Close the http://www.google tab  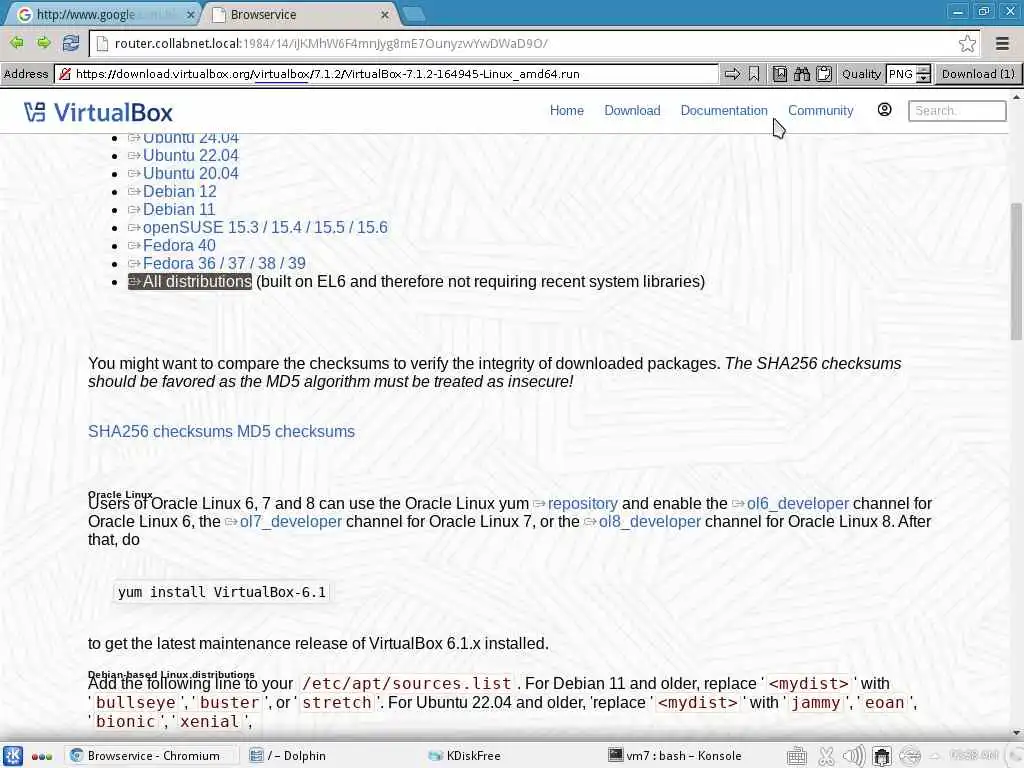point(191,14)
